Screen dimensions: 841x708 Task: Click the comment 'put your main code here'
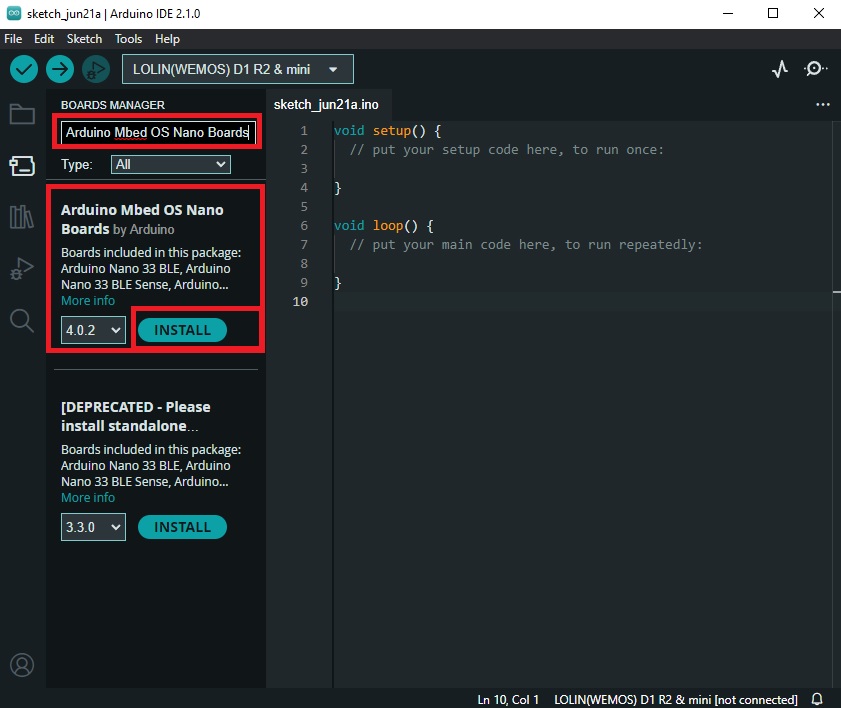pos(526,245)
